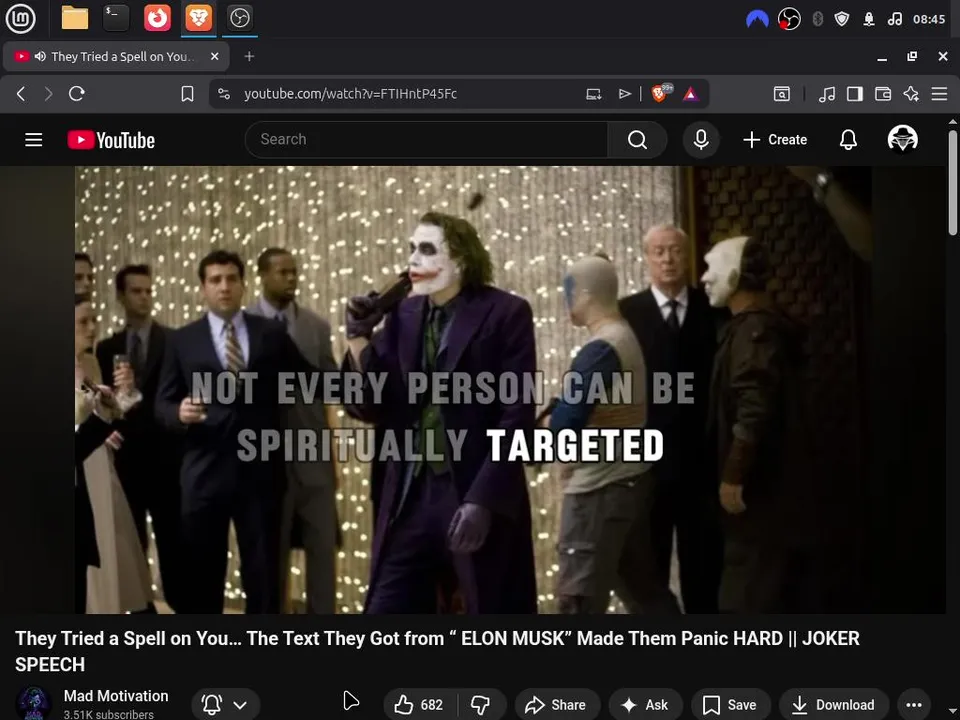Viewport: 960px width, 720px height.
Task: Open the browser's tab search toolbar button
Action: (x=782, y=94)
